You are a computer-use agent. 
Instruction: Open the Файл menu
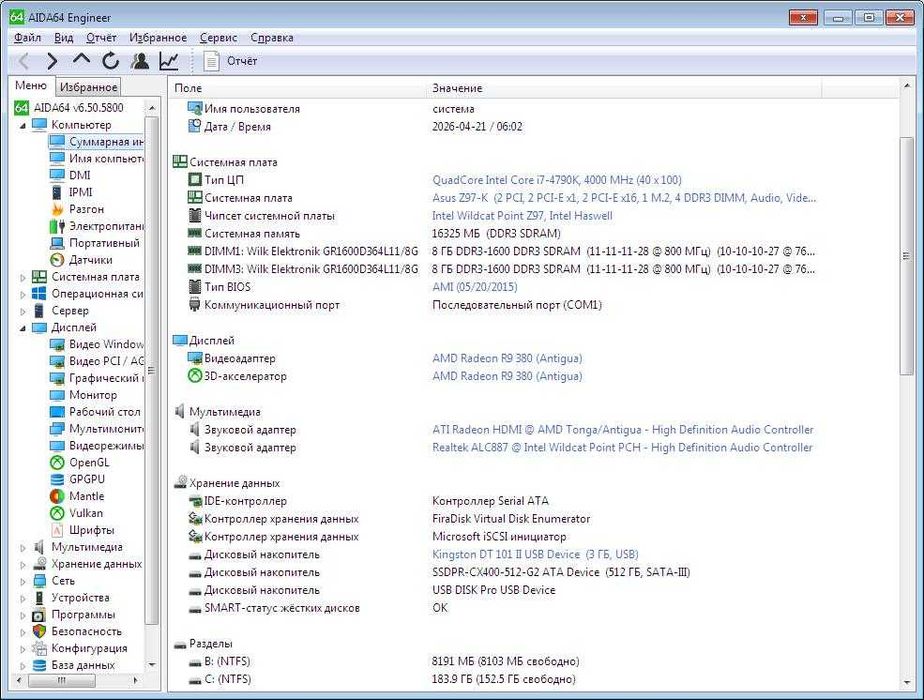(x=27, y=38)
